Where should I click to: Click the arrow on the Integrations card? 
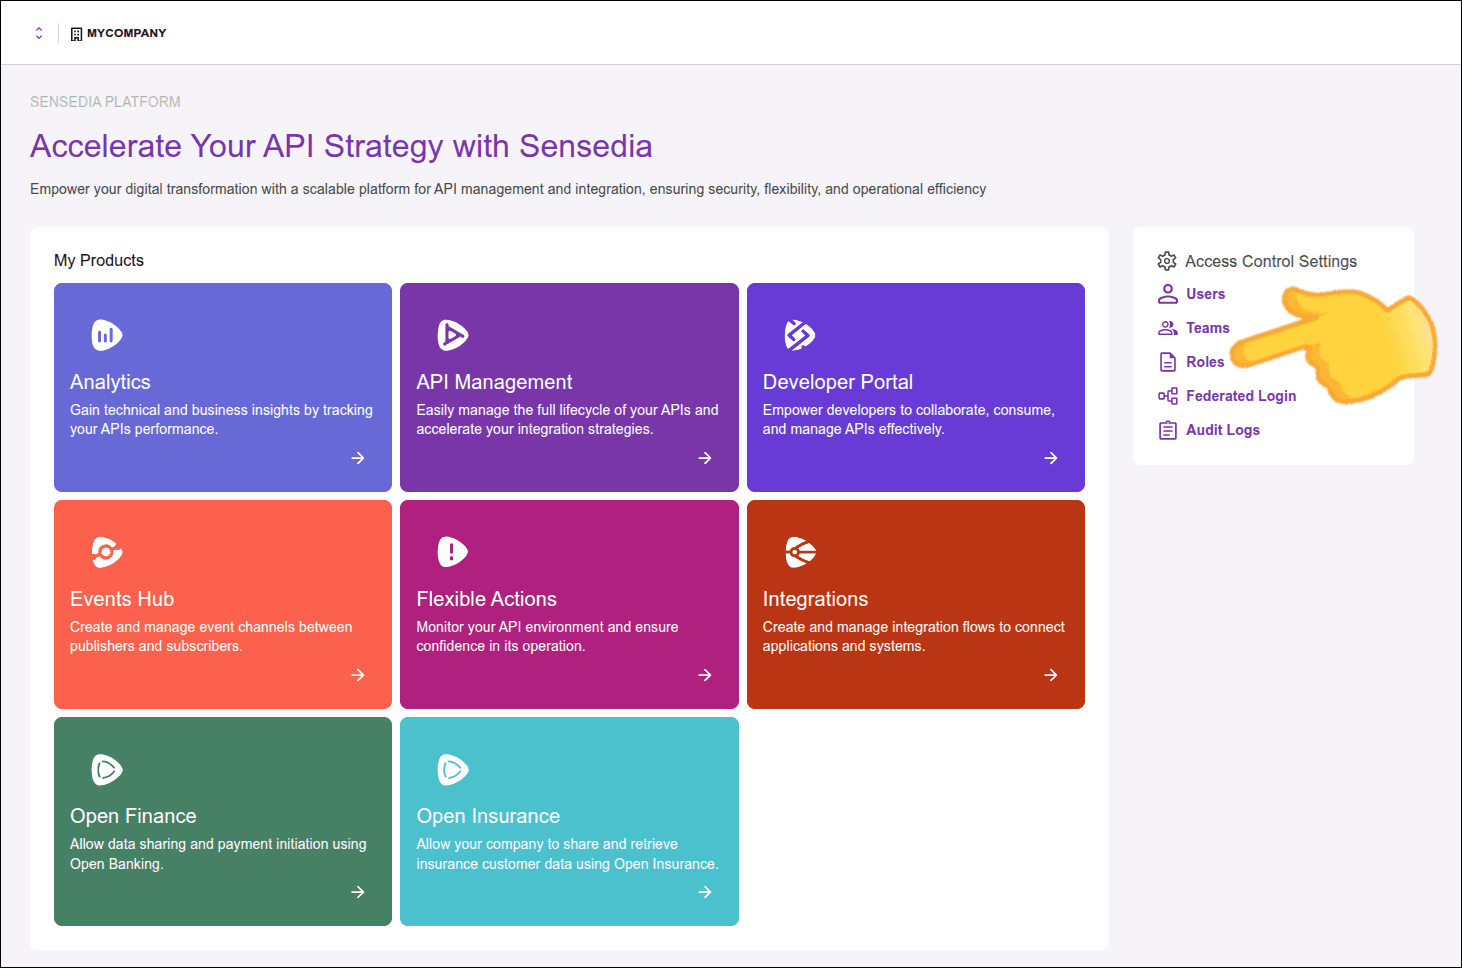point(1050,675)
